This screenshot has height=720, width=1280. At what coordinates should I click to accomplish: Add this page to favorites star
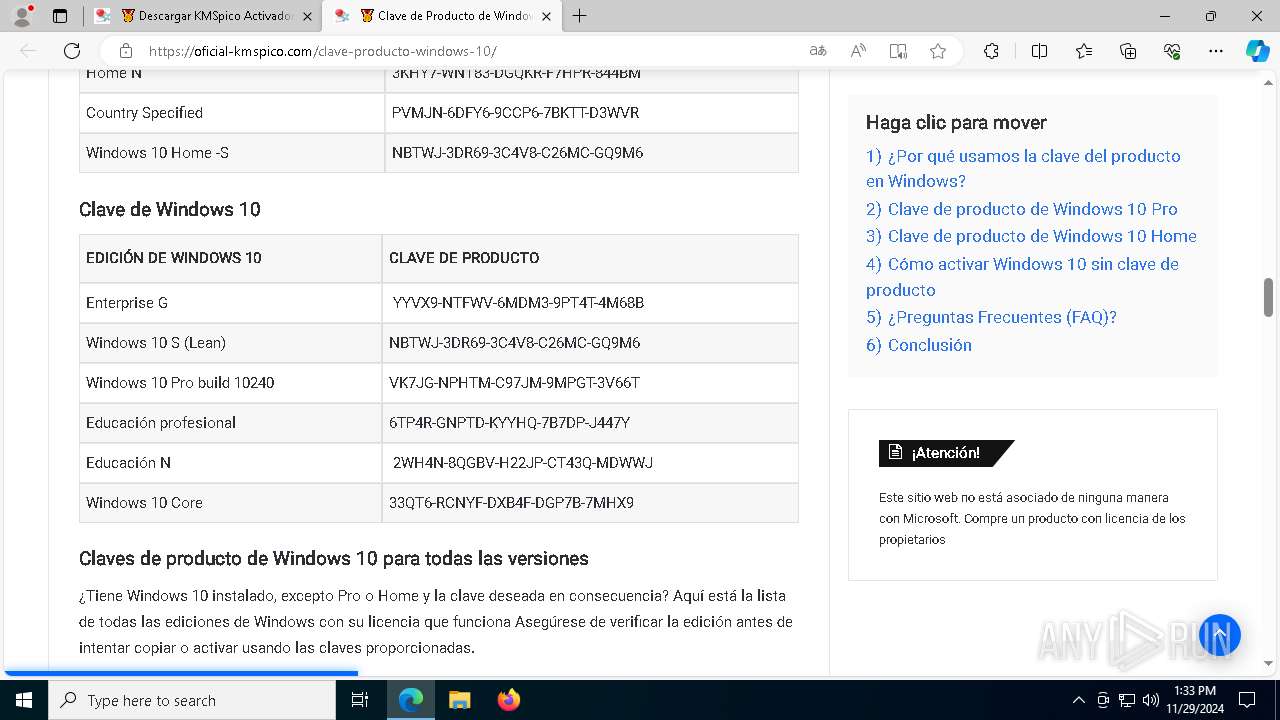pyautogui.click(x=938, y=51)
